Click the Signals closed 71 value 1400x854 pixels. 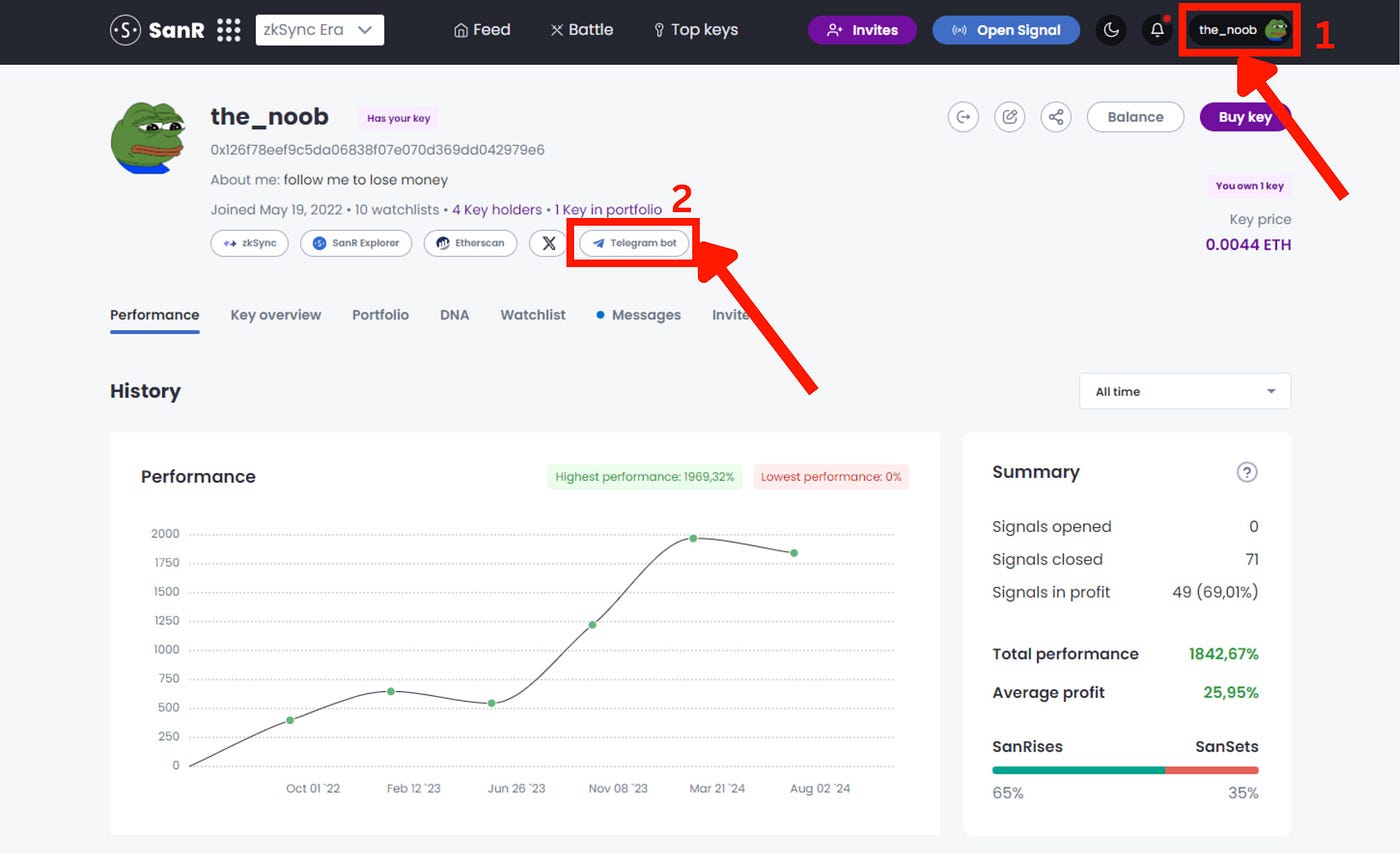coord(1252,559)
